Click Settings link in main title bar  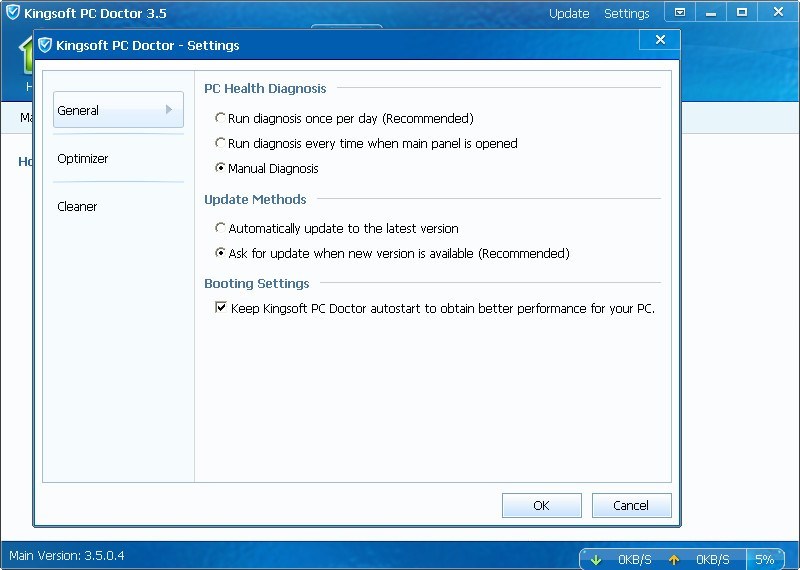tap(627, 13)
